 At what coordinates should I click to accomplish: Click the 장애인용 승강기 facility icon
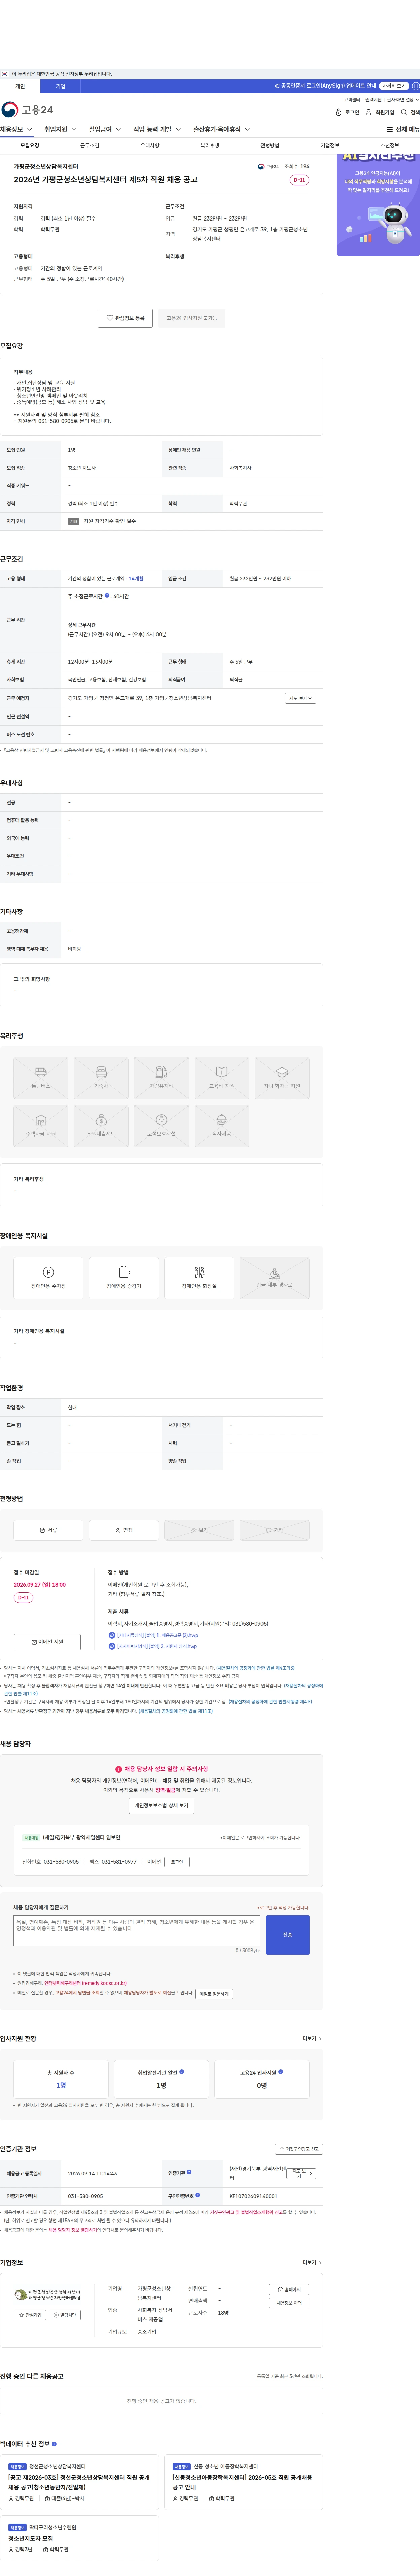click(x=124, y=1278)
